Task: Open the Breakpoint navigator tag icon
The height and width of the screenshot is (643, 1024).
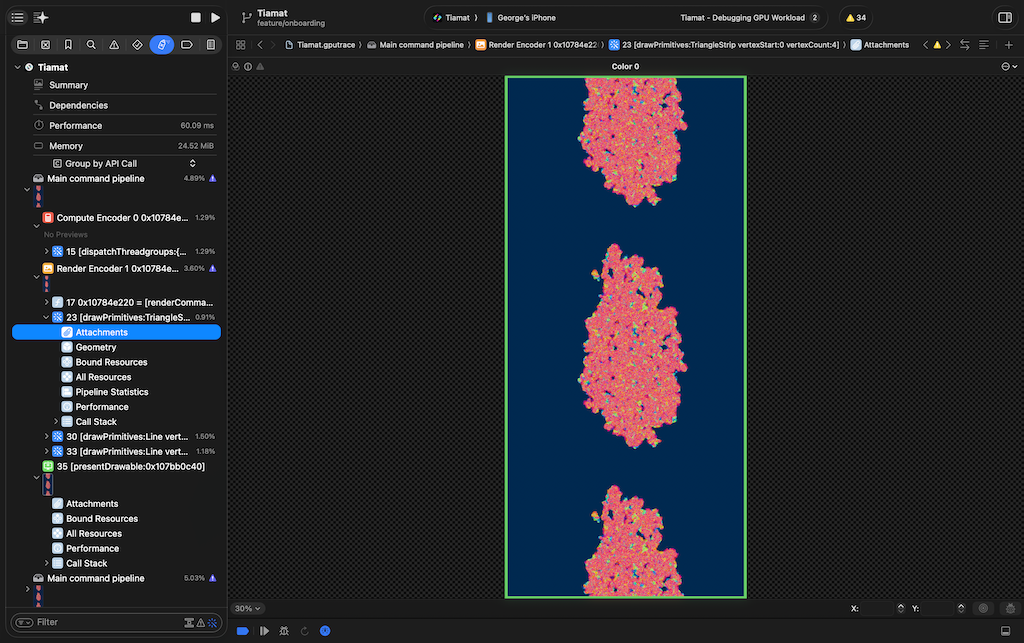Action: 187,45
